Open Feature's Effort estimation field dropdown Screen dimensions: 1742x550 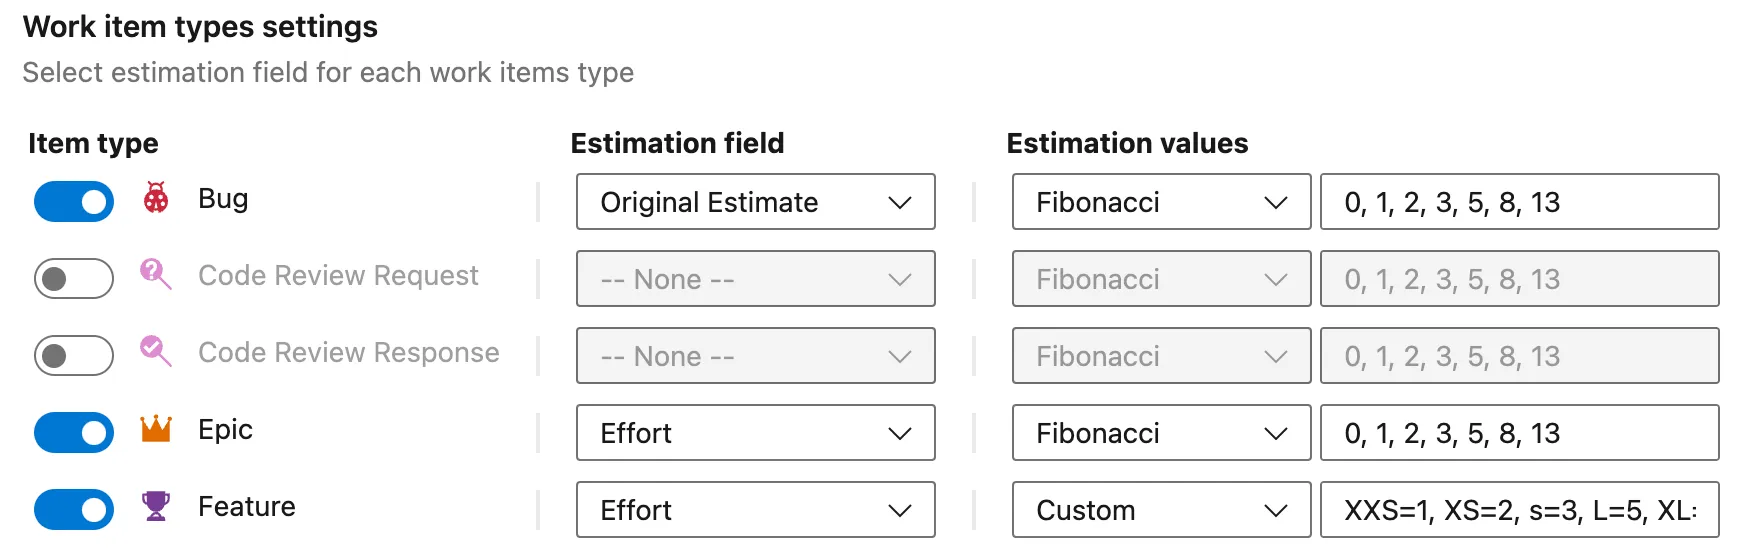point(755,510)
